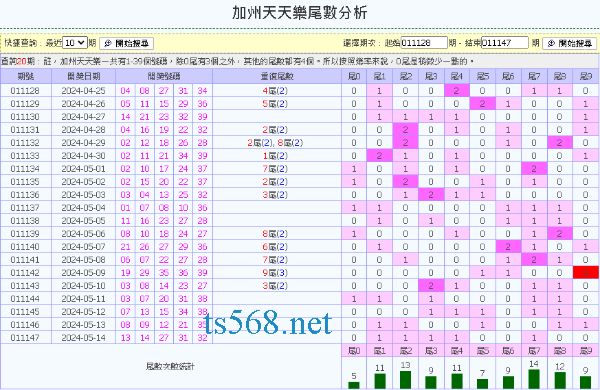Select period number 011133

tap(25, 156)
